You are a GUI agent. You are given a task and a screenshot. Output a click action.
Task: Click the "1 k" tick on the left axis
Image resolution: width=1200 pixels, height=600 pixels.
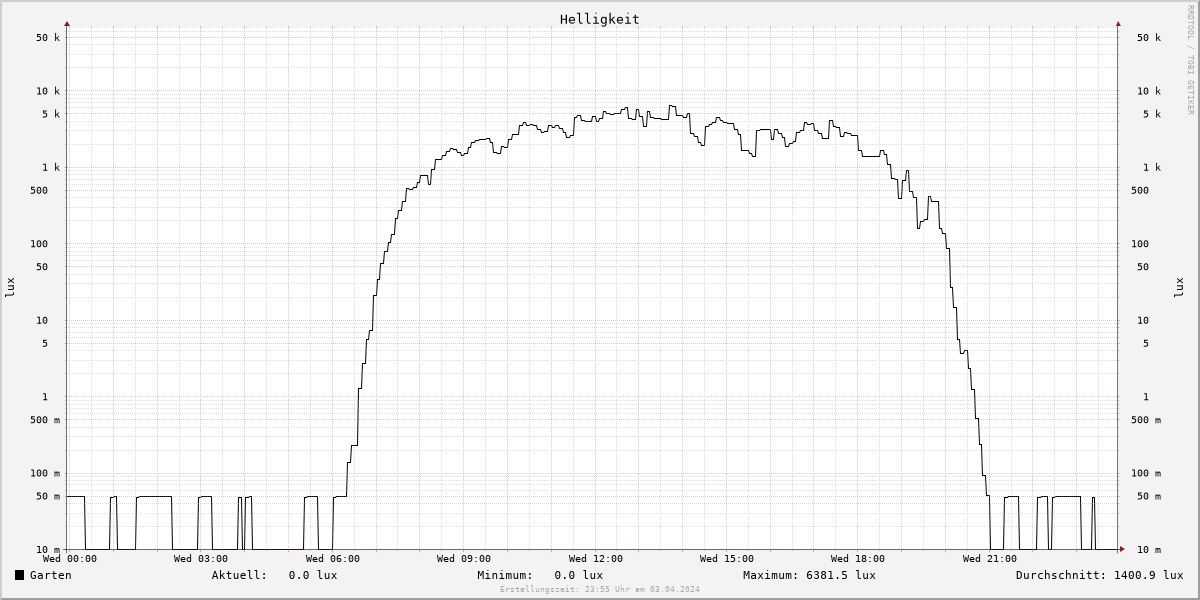coord(51,168)
